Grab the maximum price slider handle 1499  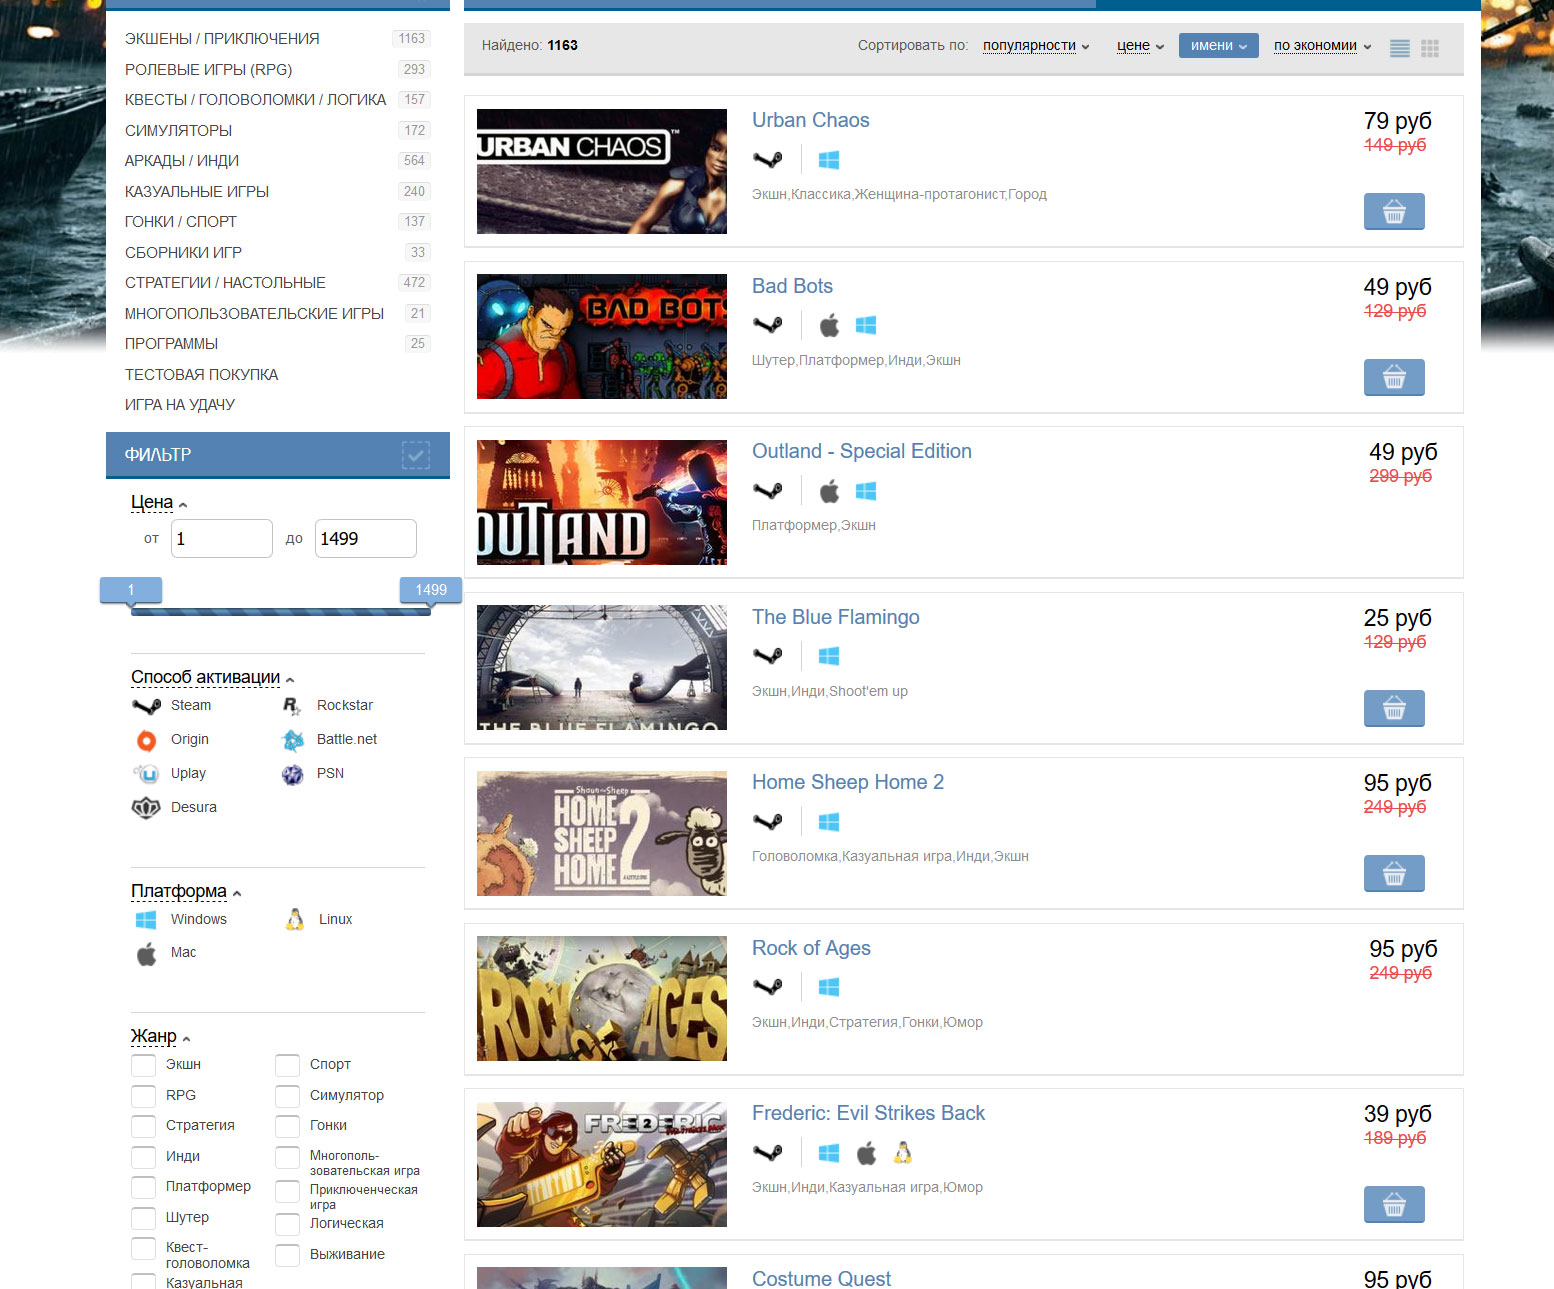431,590
